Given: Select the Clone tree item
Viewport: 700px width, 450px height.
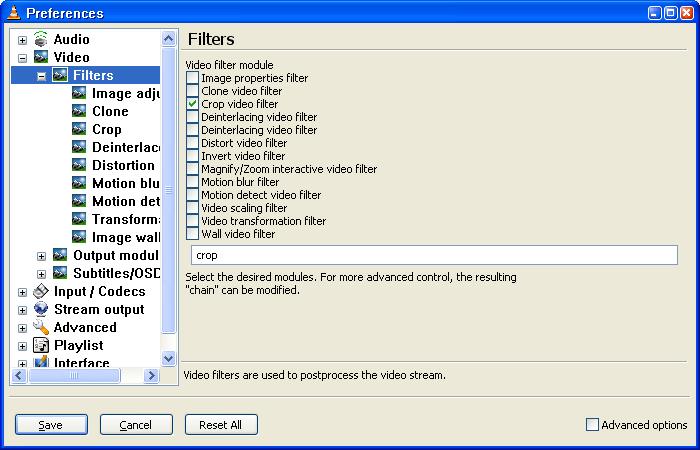Looking at the screenshot, I should point(110,111).
